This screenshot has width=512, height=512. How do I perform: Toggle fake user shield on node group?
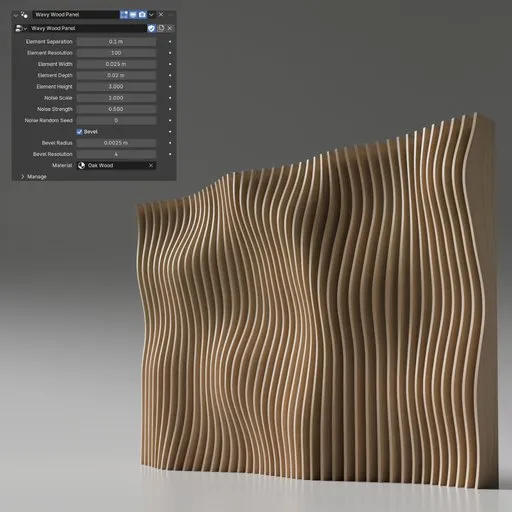coord(152,28)
